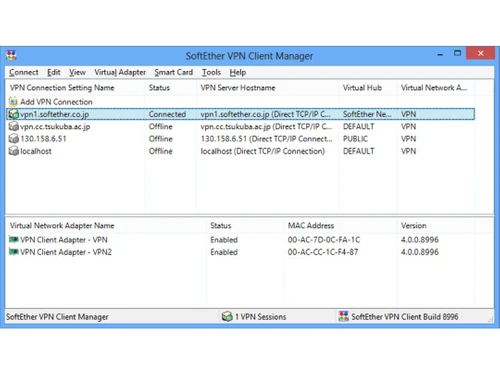Click Offline status of 130.158.6.51 row

coord(161,139)
